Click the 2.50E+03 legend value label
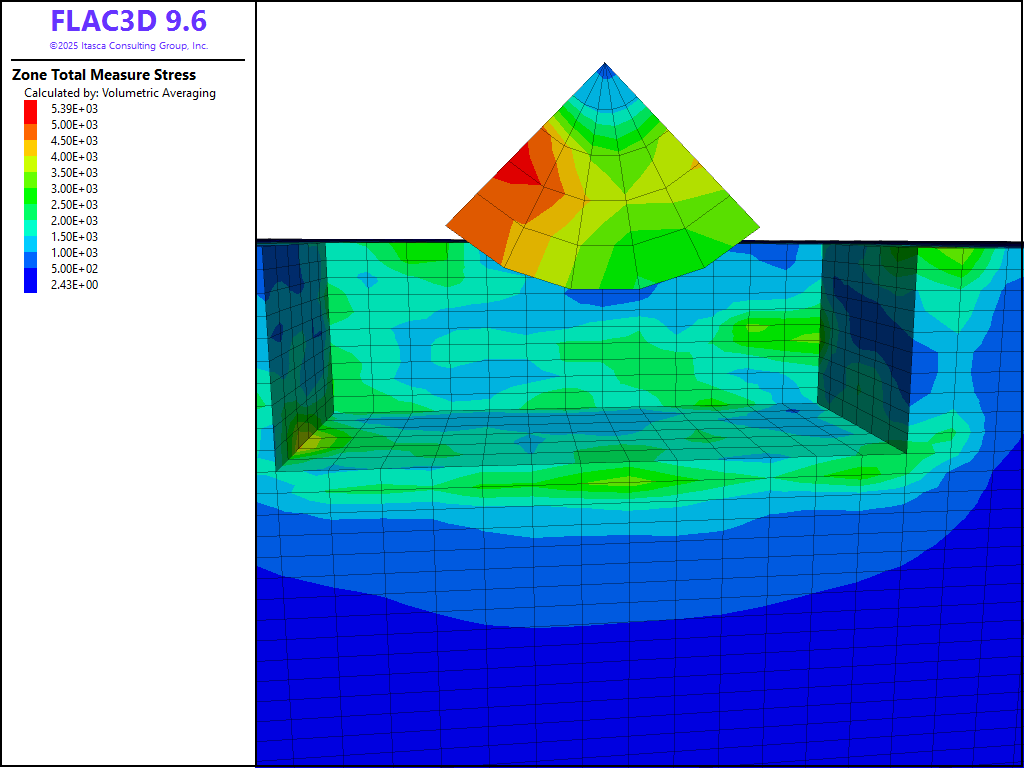 pos(75,205)
